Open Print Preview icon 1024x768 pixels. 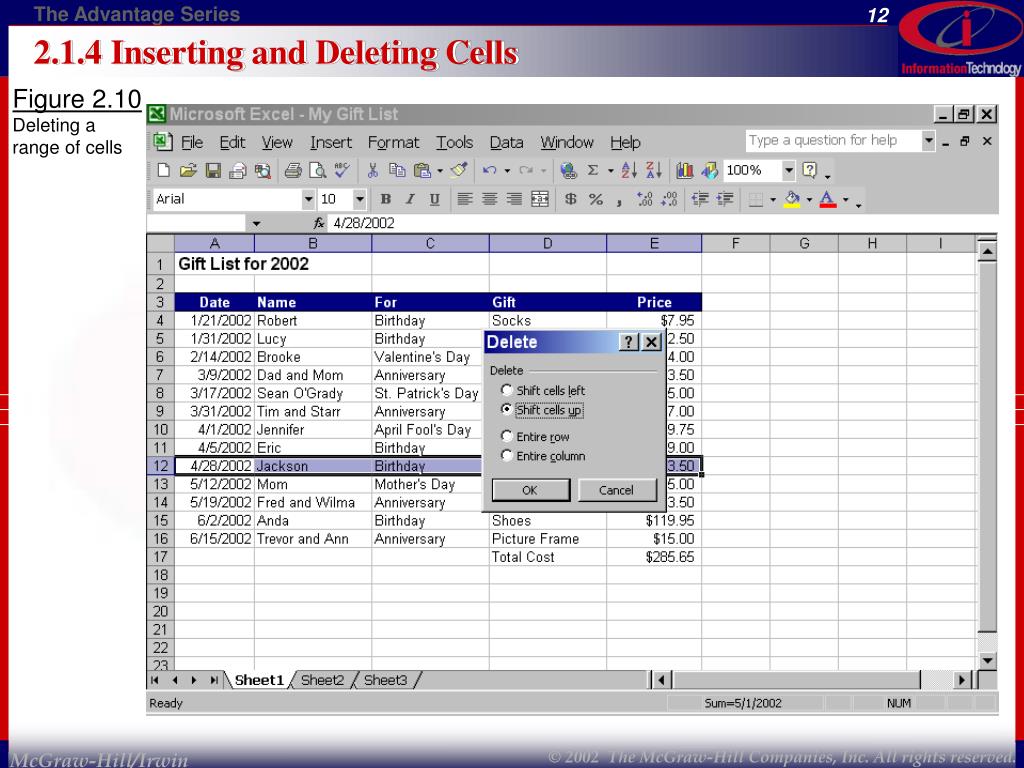317,170
